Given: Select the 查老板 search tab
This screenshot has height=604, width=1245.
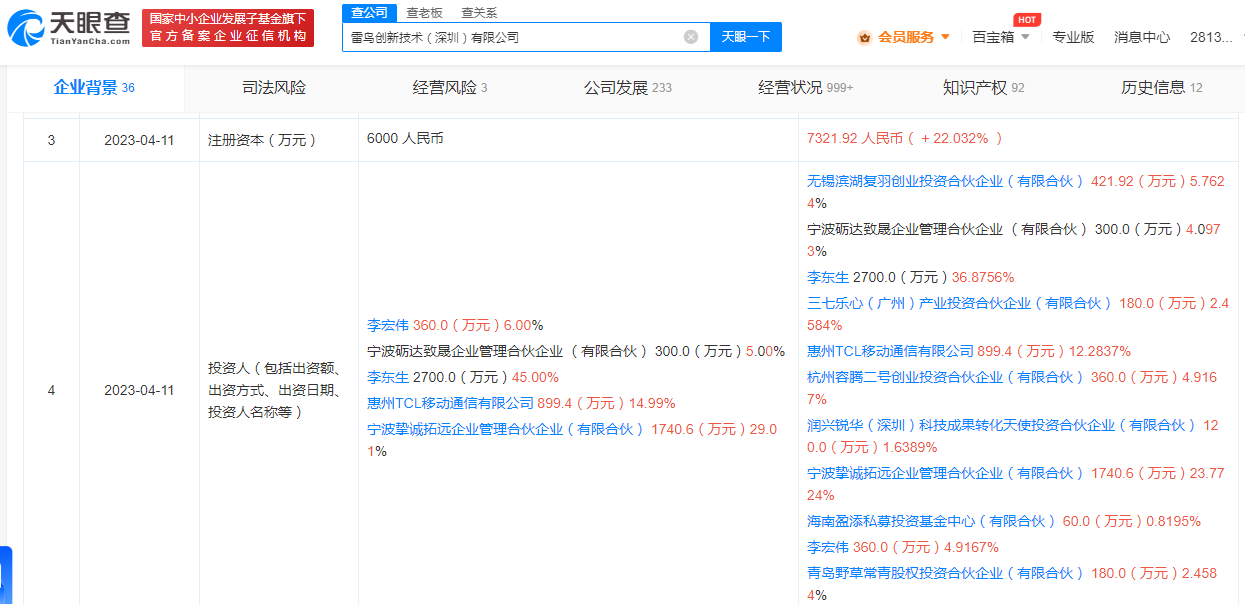Looking at the screenshot, I should click(424, 12).
